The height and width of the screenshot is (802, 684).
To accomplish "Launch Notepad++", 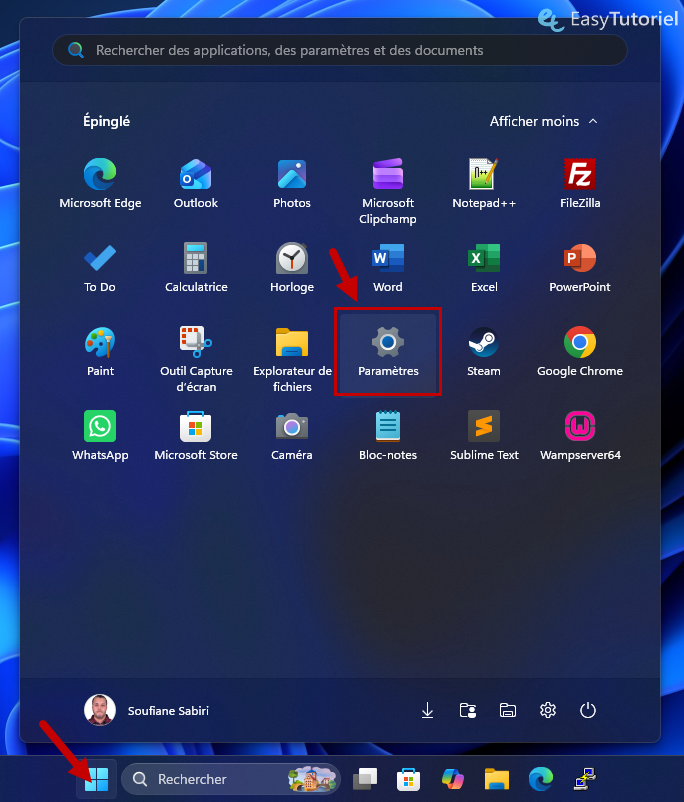I will pos(484,184).
